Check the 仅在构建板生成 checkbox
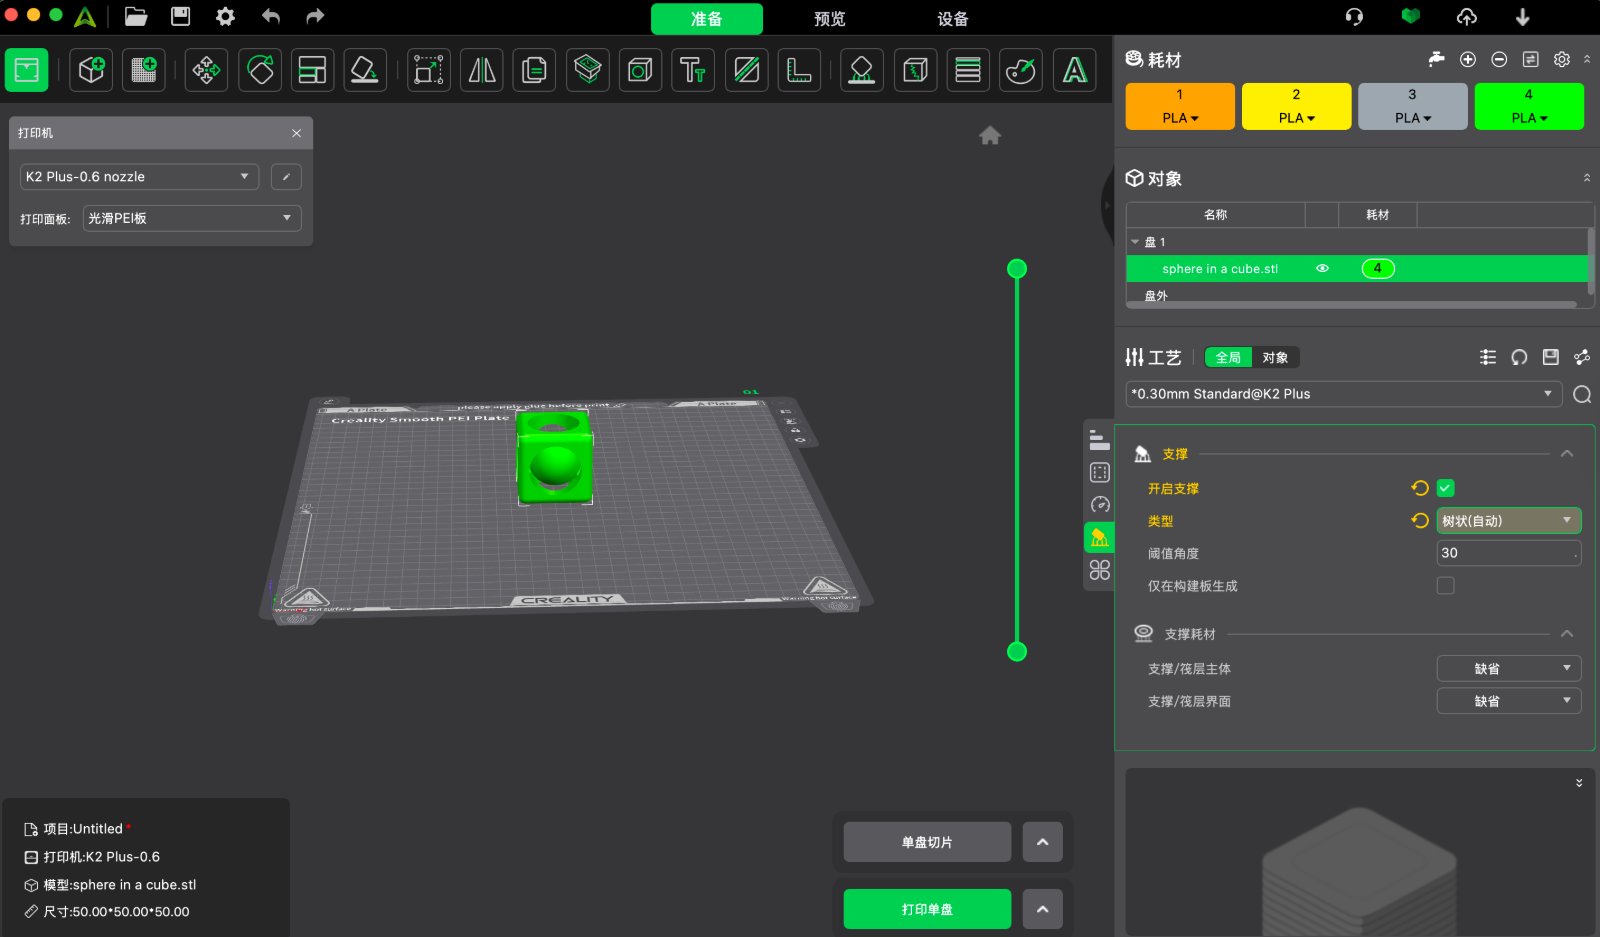 pyautogui.click(x=1445, y=585)
